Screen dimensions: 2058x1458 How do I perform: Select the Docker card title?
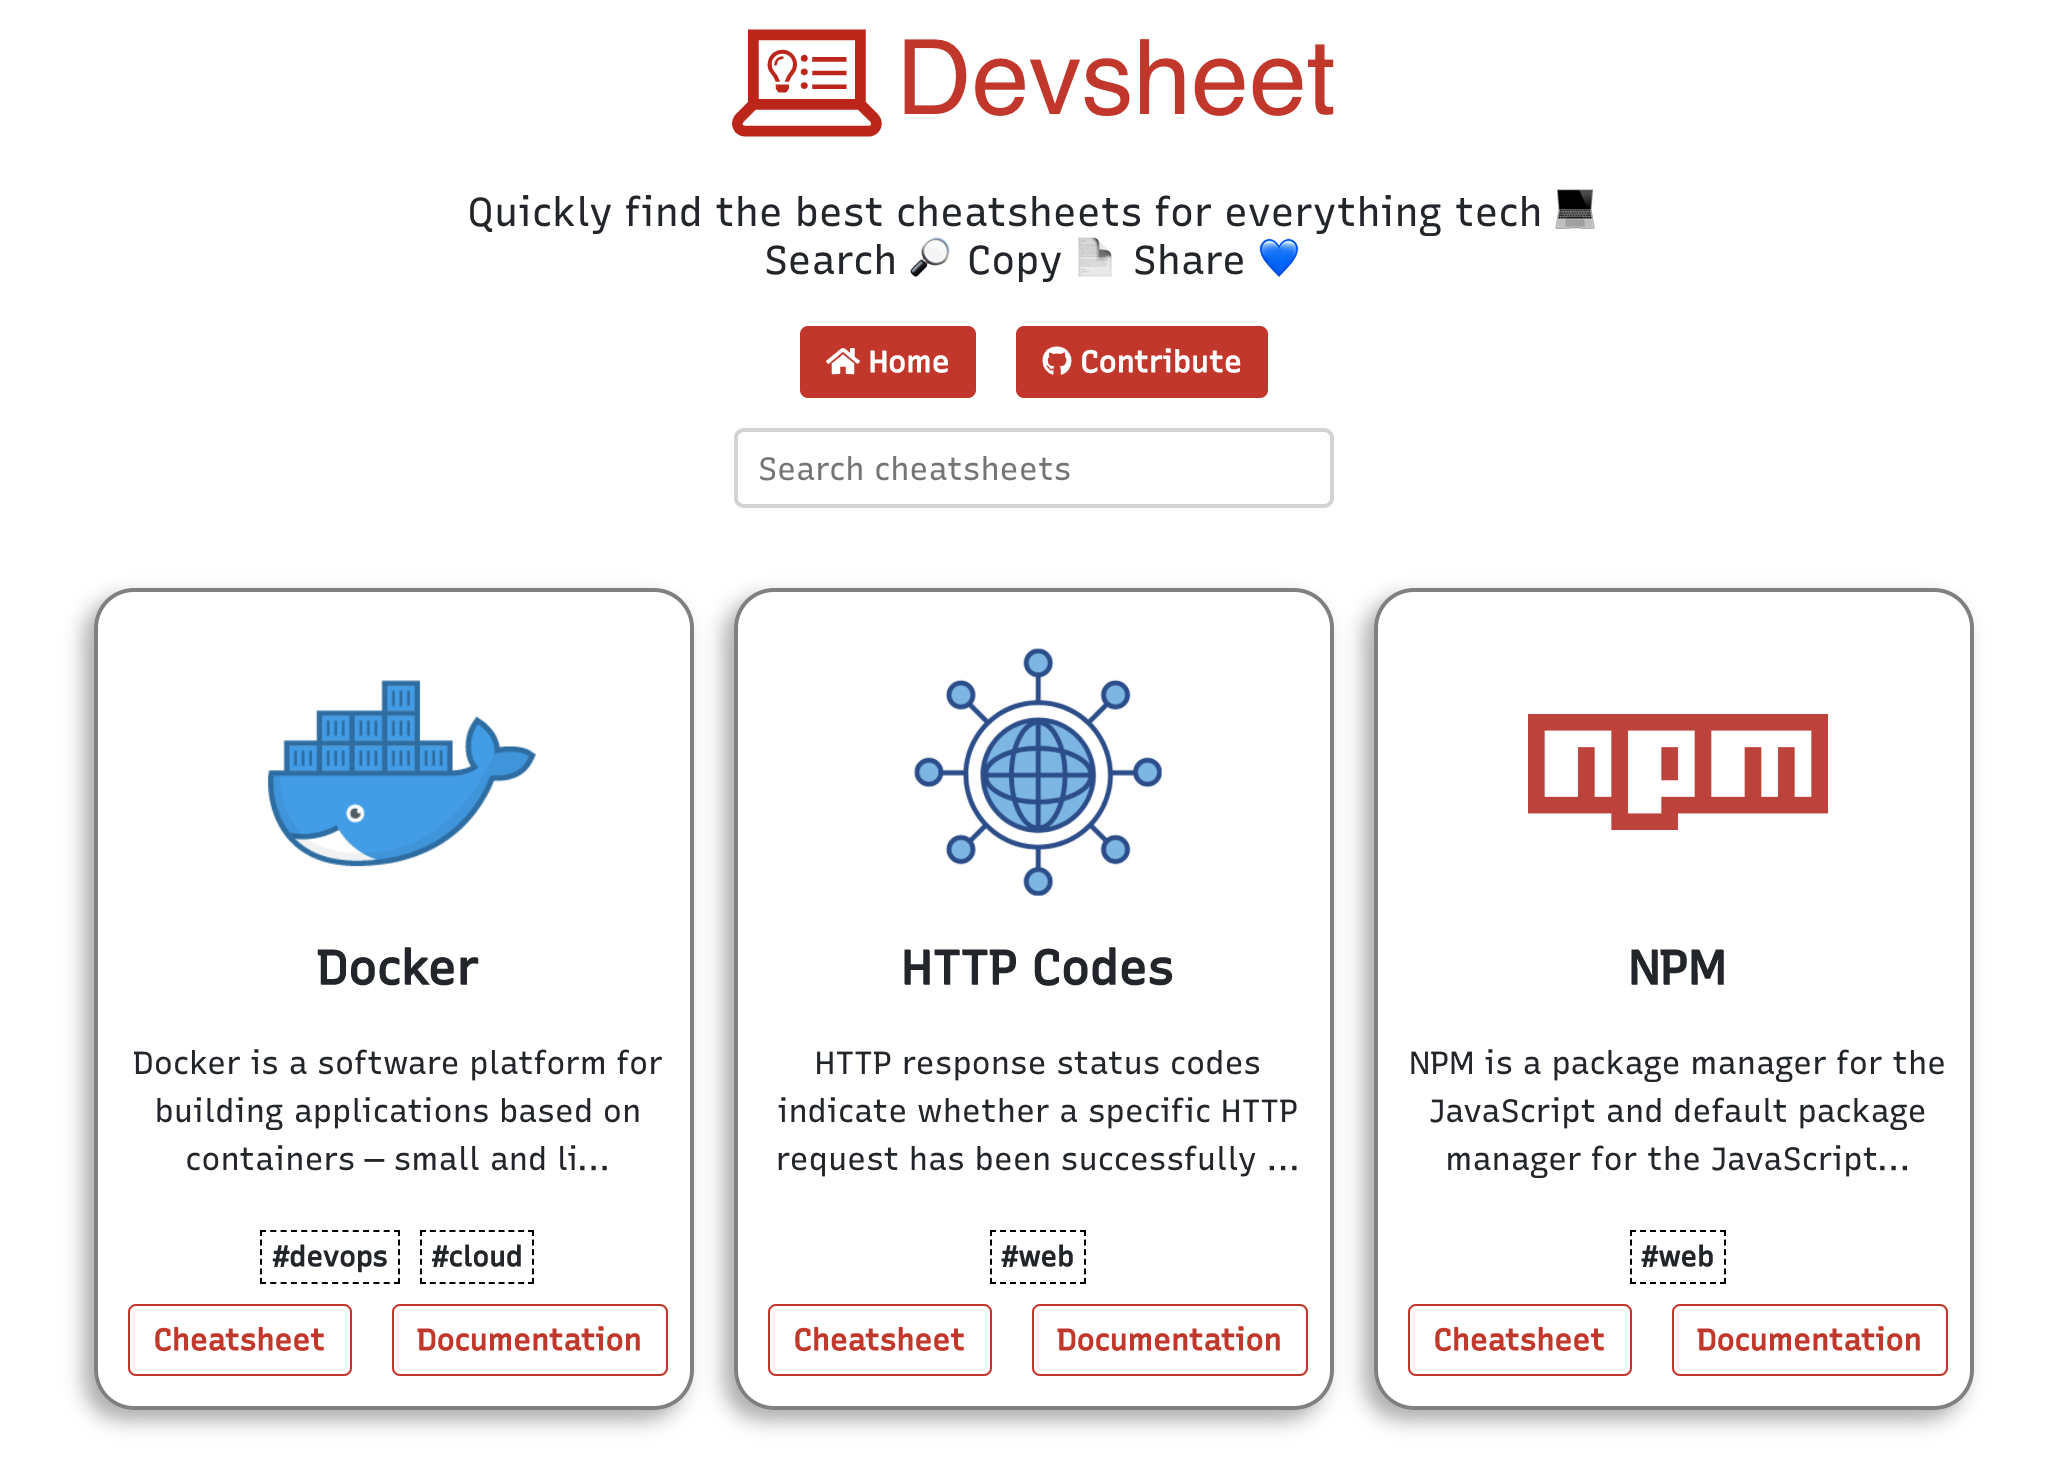point(397,968)
